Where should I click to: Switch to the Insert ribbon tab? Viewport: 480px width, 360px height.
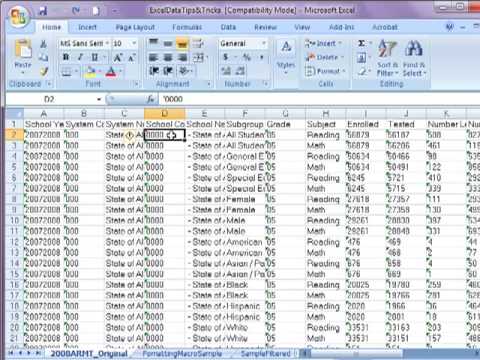(87, 27)
